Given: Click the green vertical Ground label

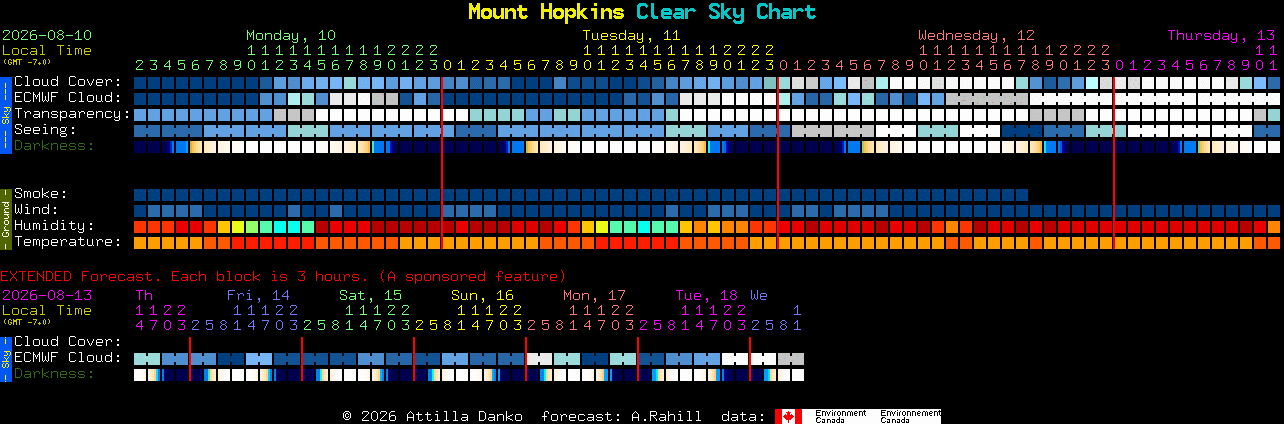Looking at the screenshot, I should [5, 218].
